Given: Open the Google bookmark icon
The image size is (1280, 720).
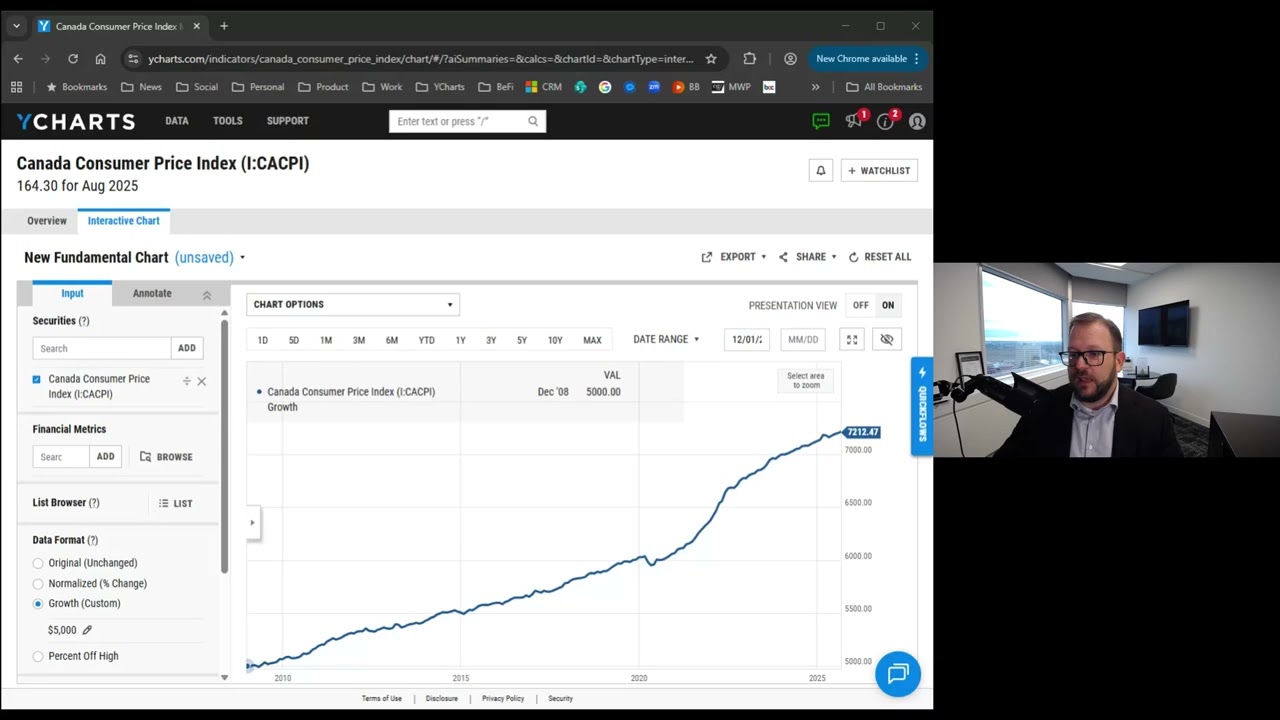Looking at the screenshot, I should 605,87.
